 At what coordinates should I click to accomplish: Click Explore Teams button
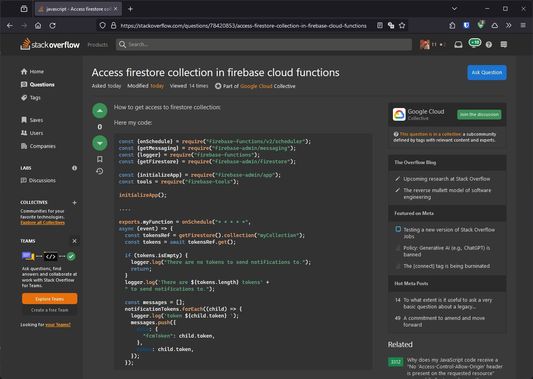click(50, 299)
